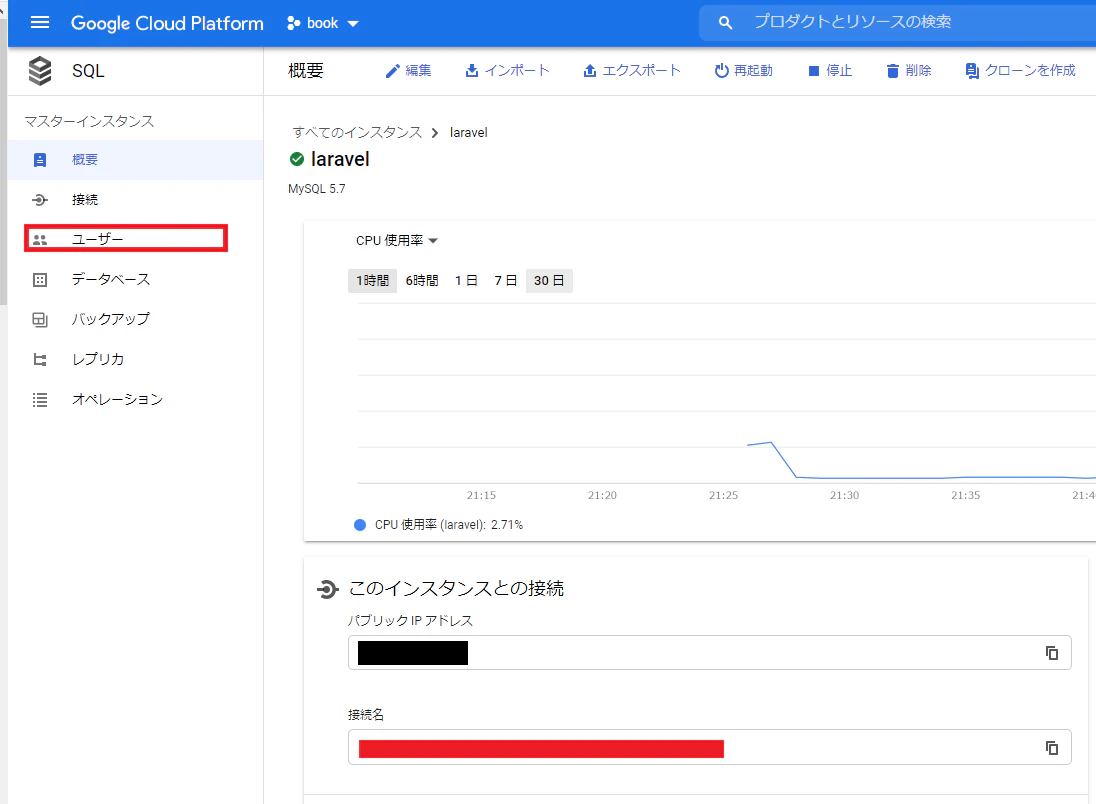Screen dimensions: 1096x804
Task: Click the SQL stacked layers logo
Action: coord(40,71)
